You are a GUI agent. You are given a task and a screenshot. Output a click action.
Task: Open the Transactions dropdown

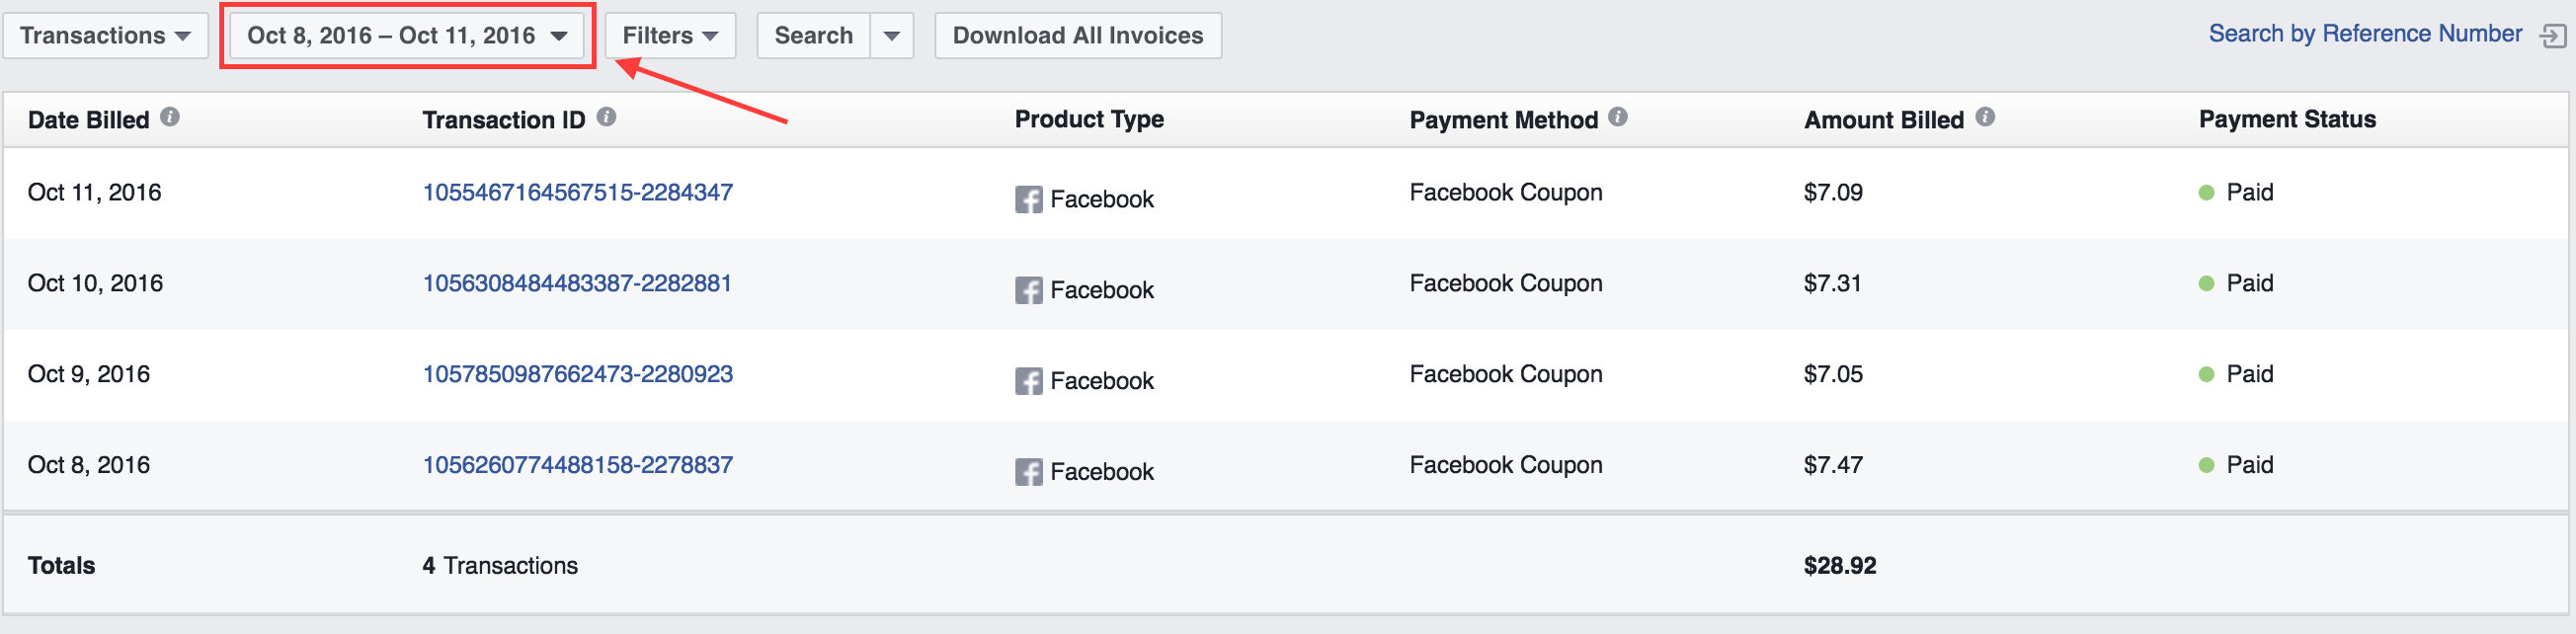[x=105, y=36]
